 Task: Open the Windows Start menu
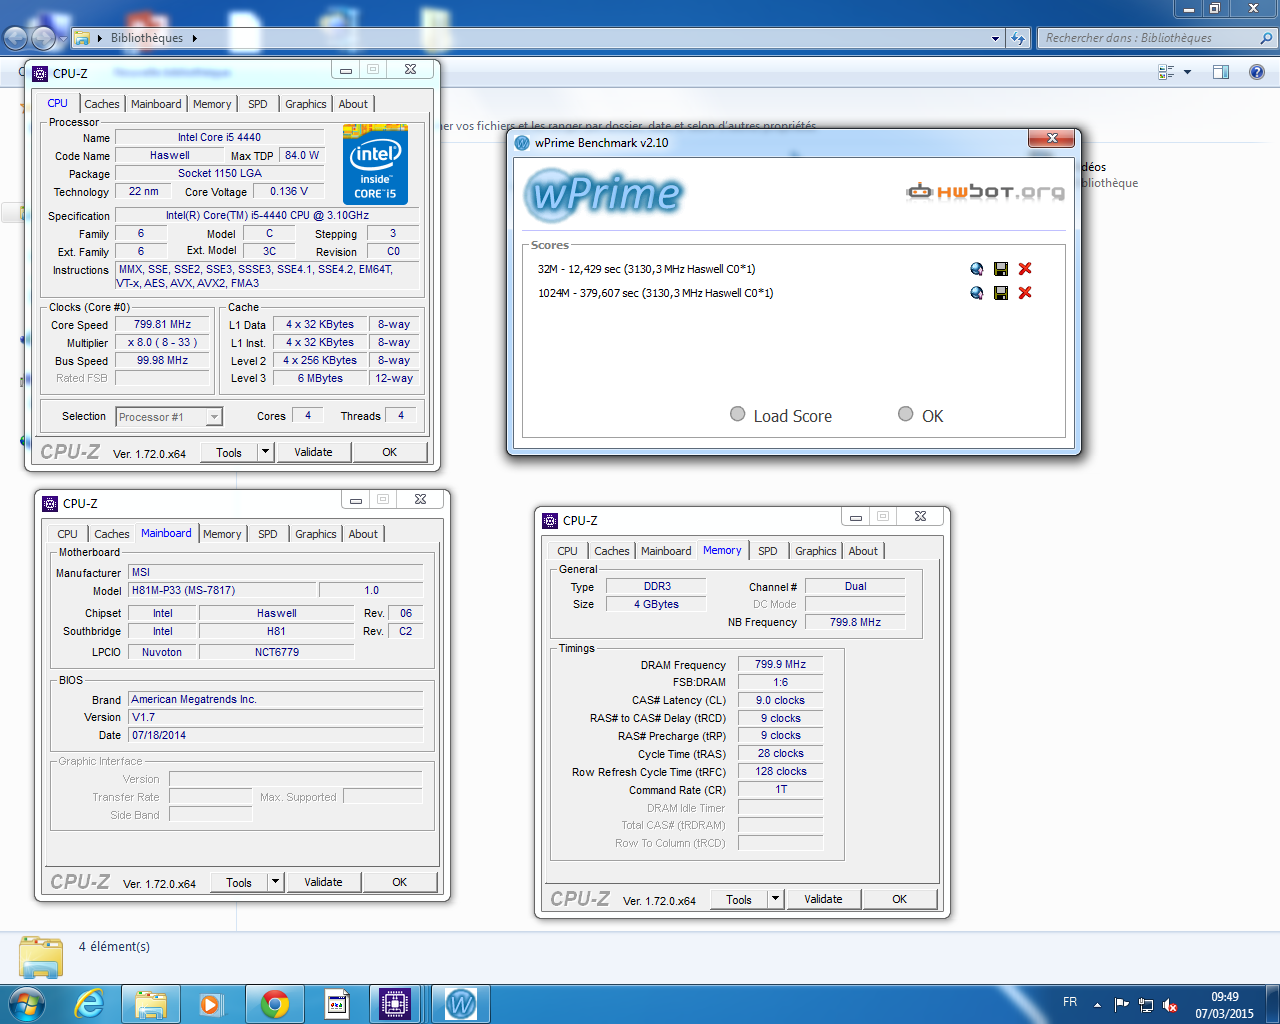pos(27,1004)
